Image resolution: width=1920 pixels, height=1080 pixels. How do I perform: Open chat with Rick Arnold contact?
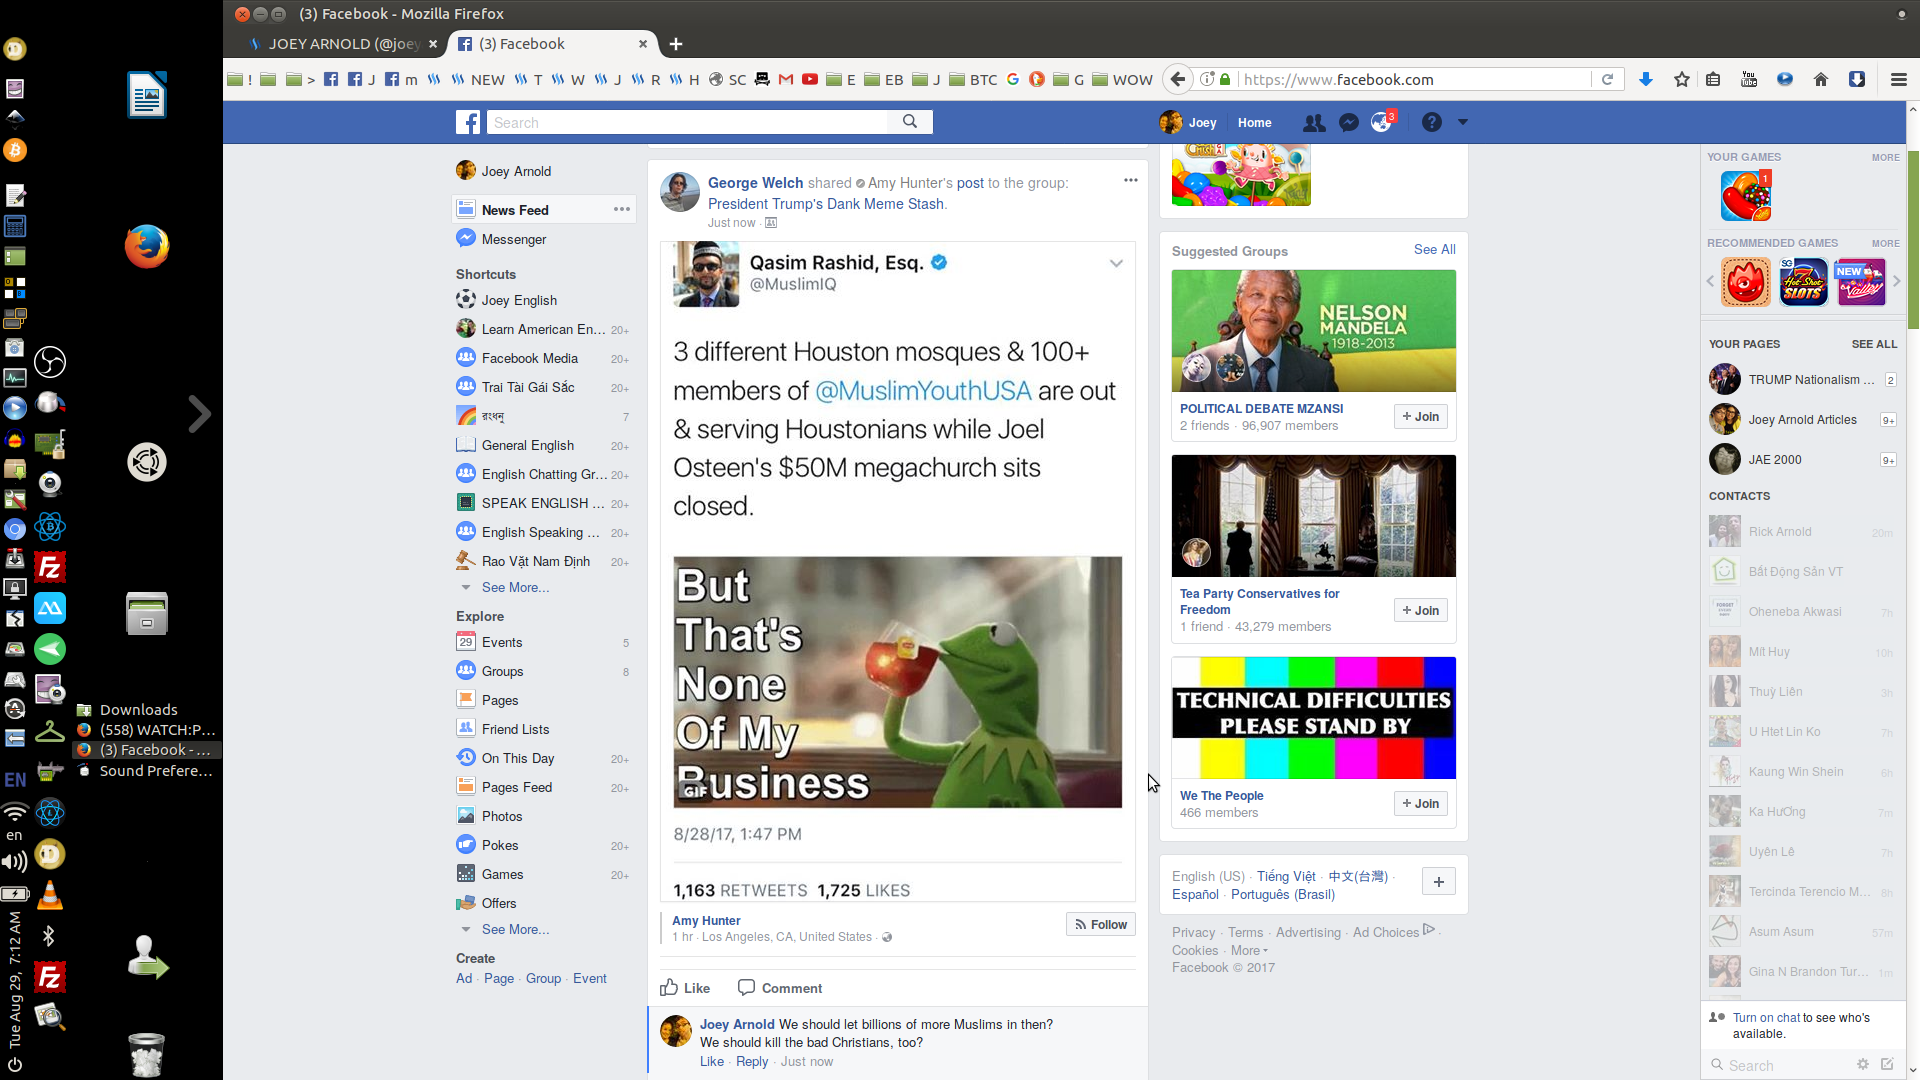pyautogui.click(x=1801, y=532)
